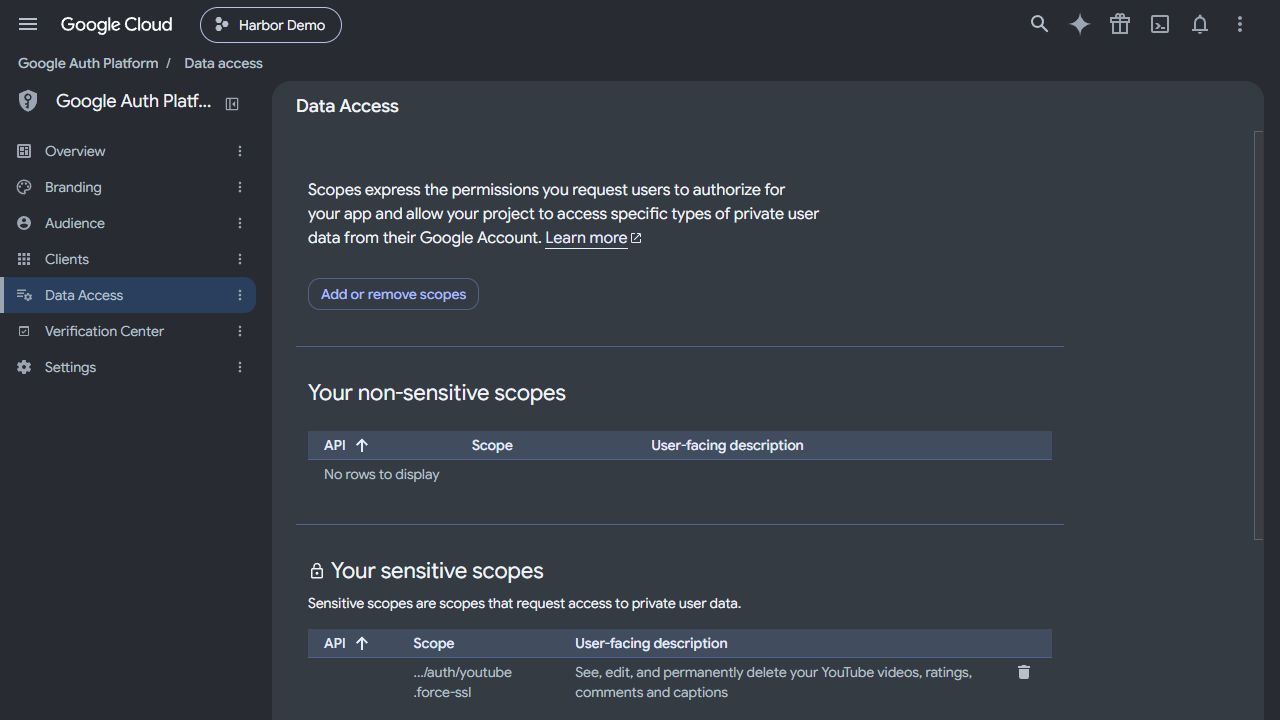Open notifications bell
Image resolution: width=1280 pixels, height=720 pixels.
(1200, 24)
